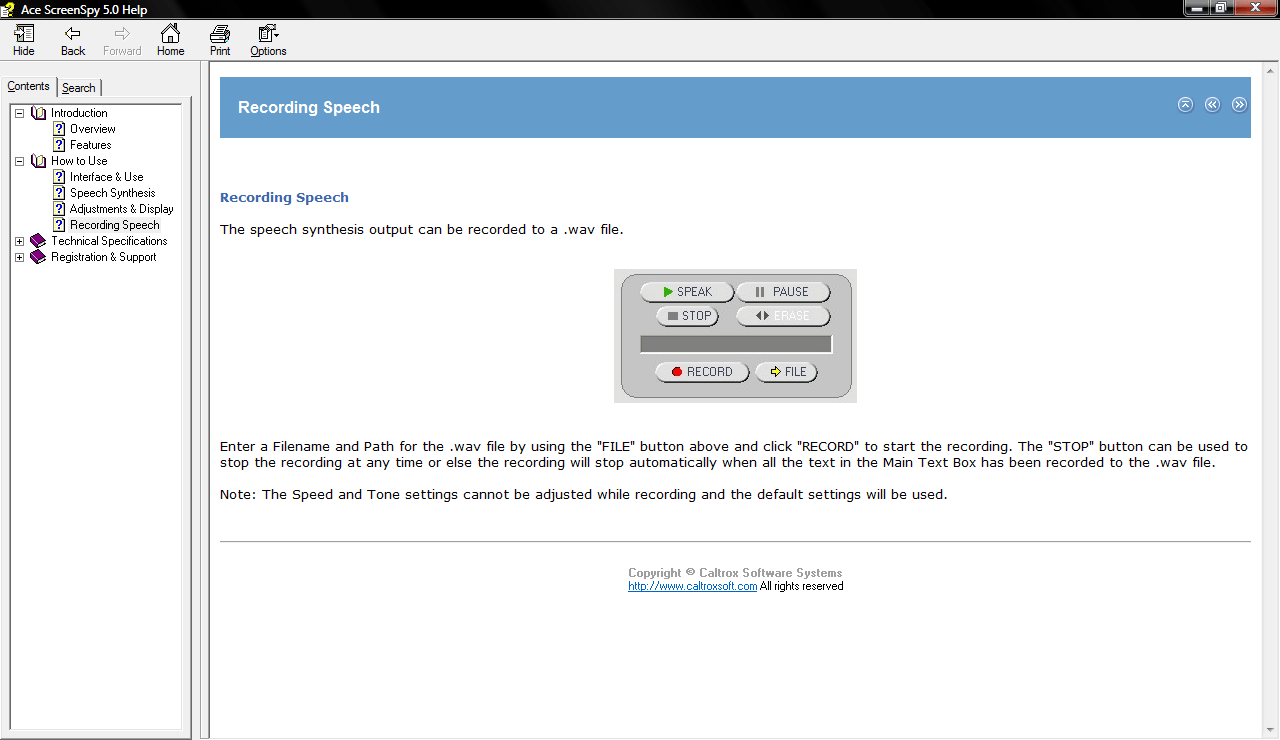Viewport: 1280px width, 740px height.
Task: Click the FILE button in the image
Action: [786, 372]
